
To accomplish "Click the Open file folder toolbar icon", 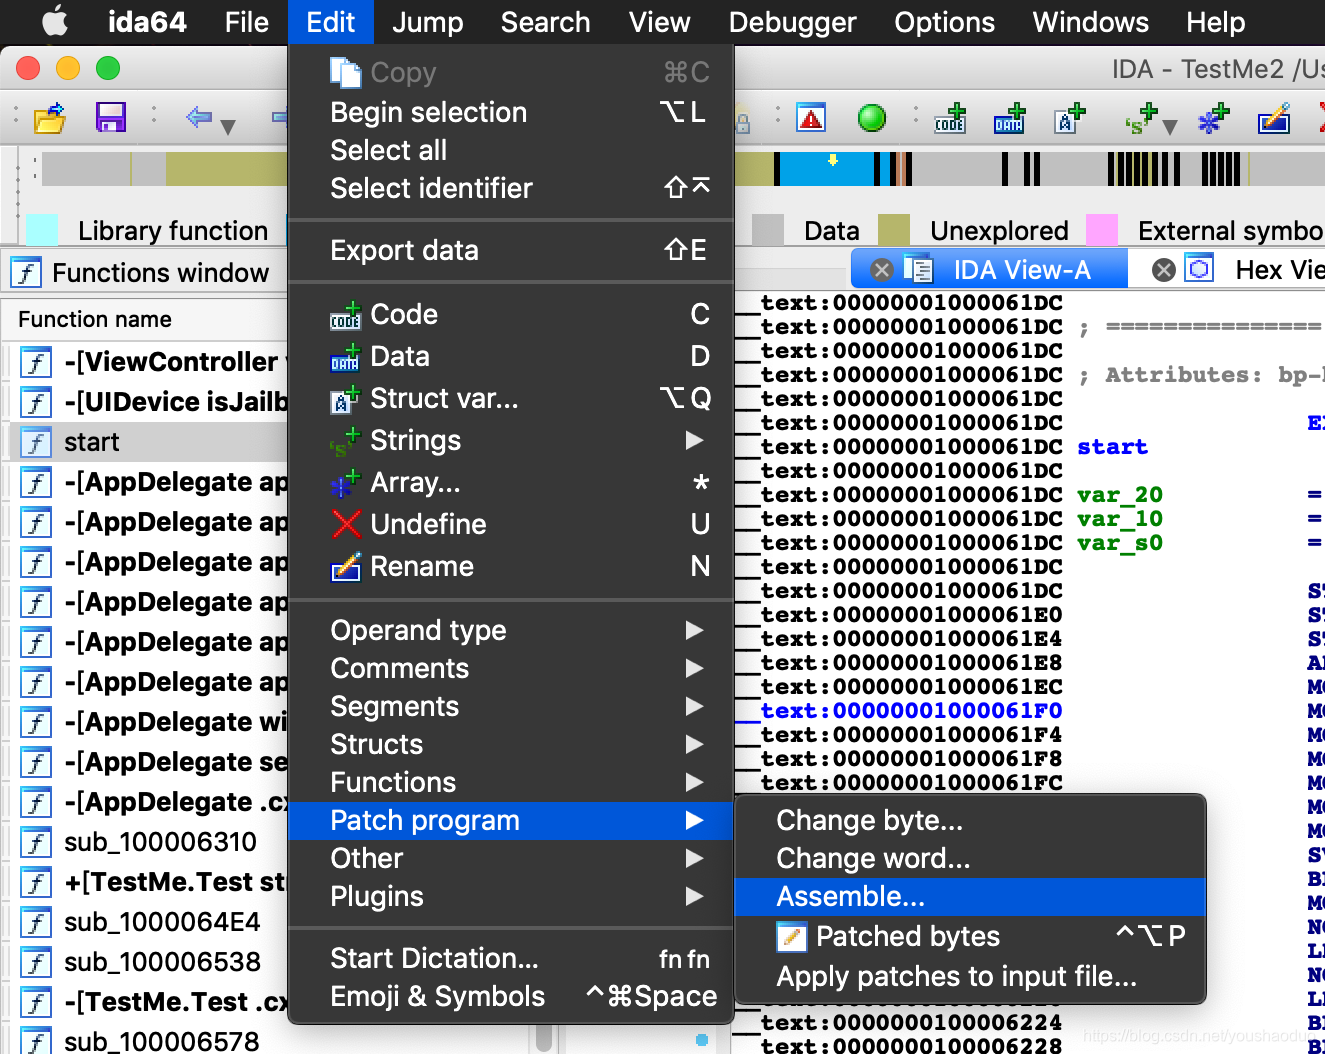I will click(x=49, y=118).
